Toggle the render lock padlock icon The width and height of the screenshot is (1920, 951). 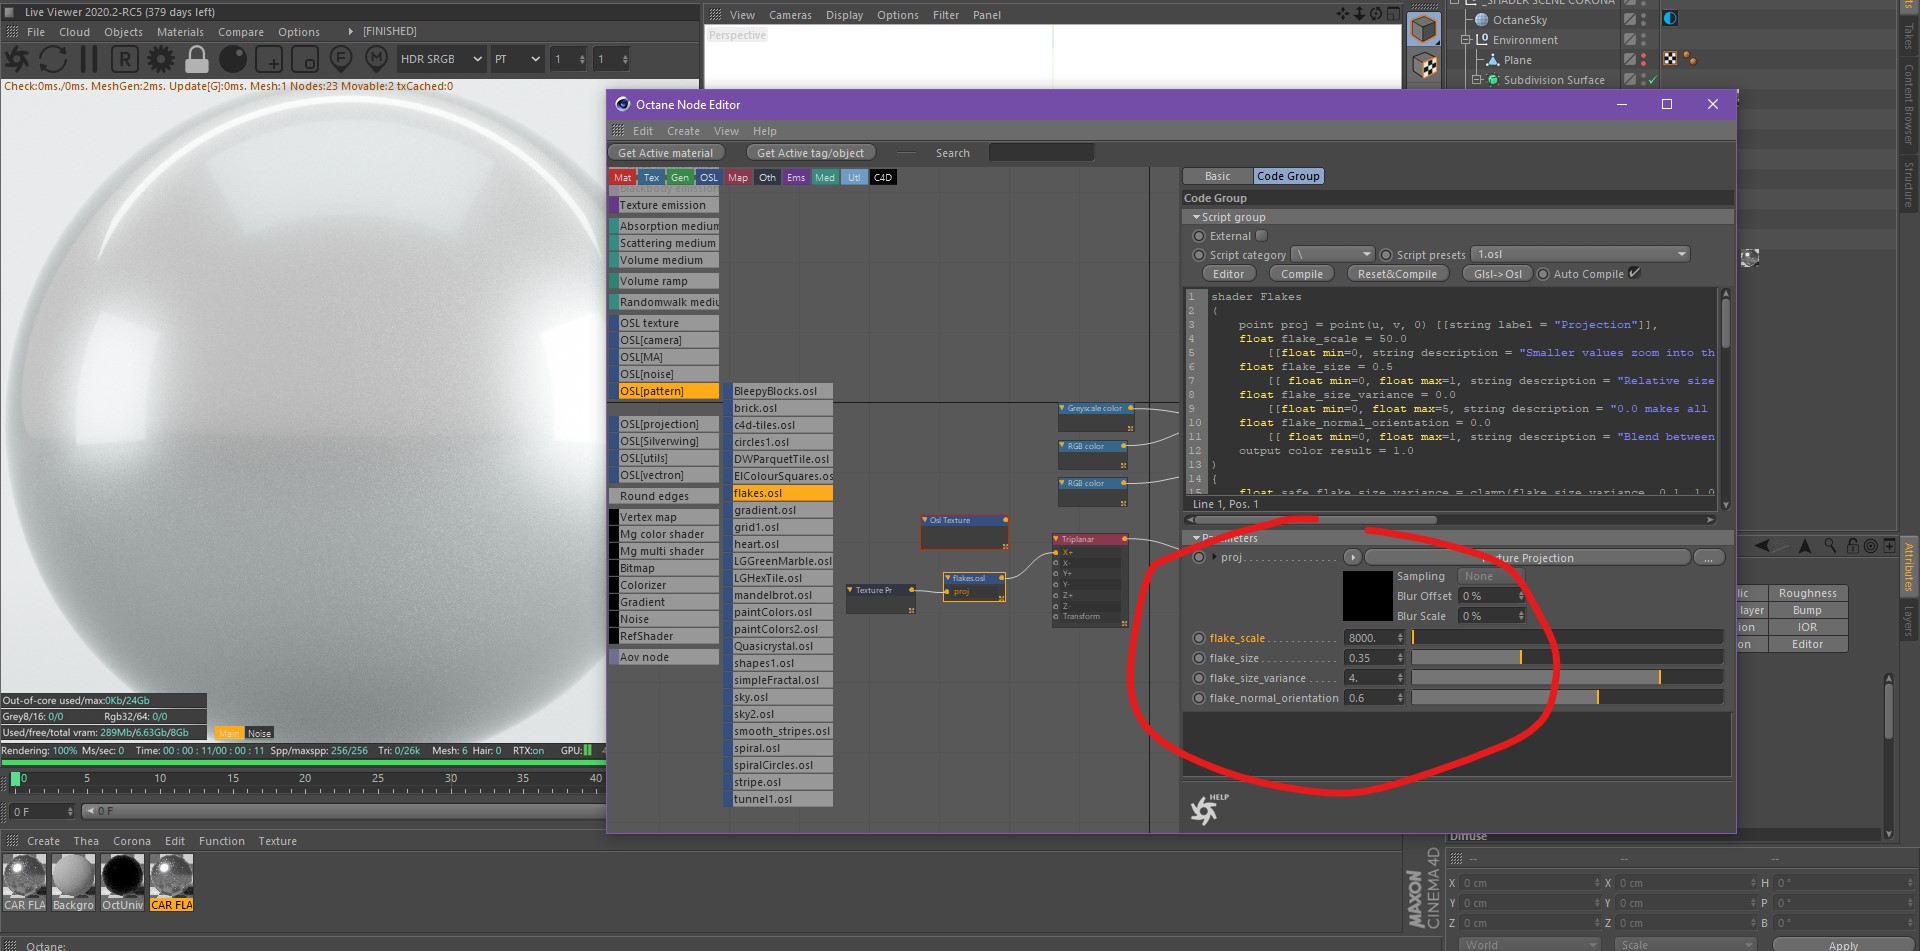coord(197,59)
